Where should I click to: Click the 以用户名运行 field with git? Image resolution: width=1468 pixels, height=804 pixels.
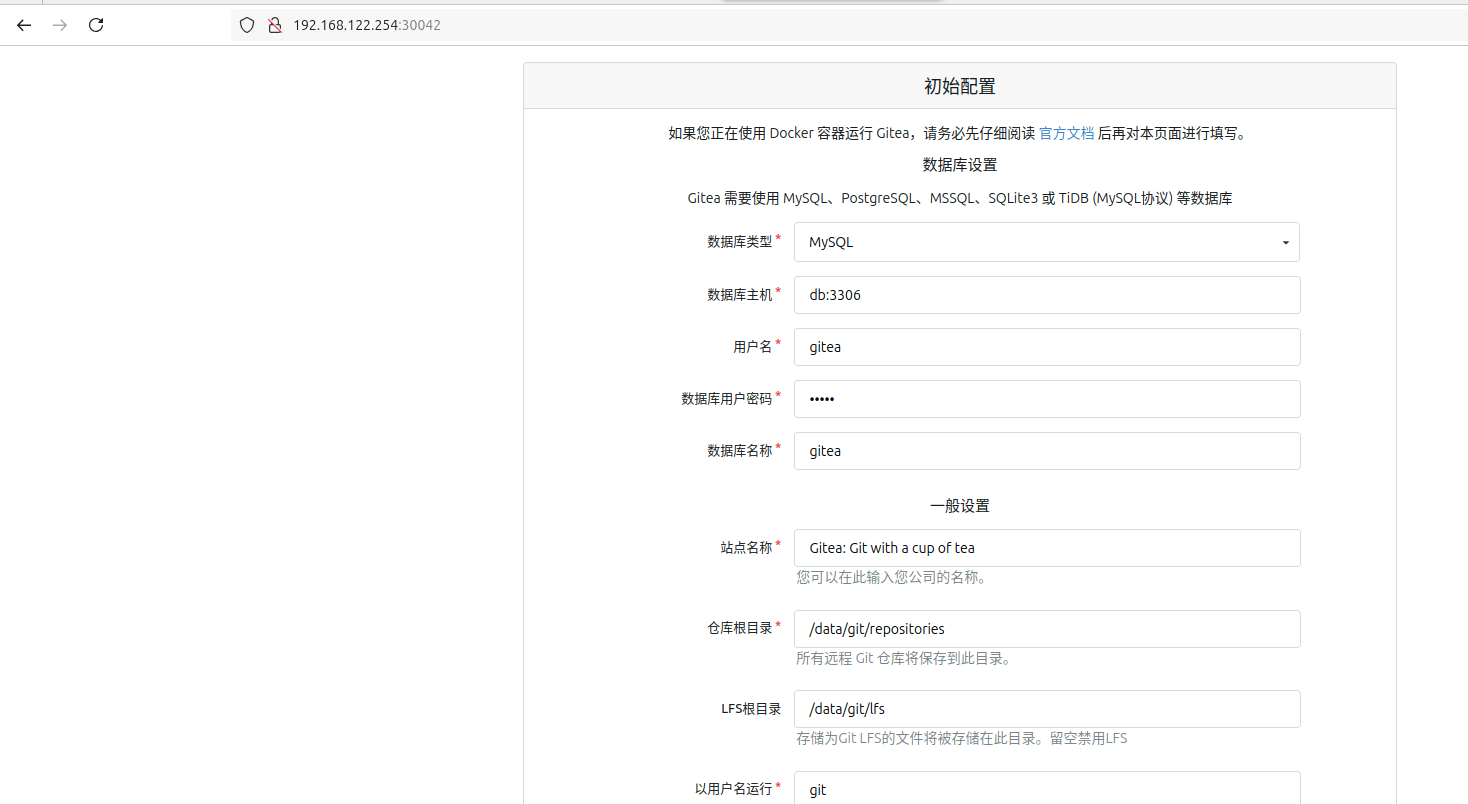pos(1047,788)
